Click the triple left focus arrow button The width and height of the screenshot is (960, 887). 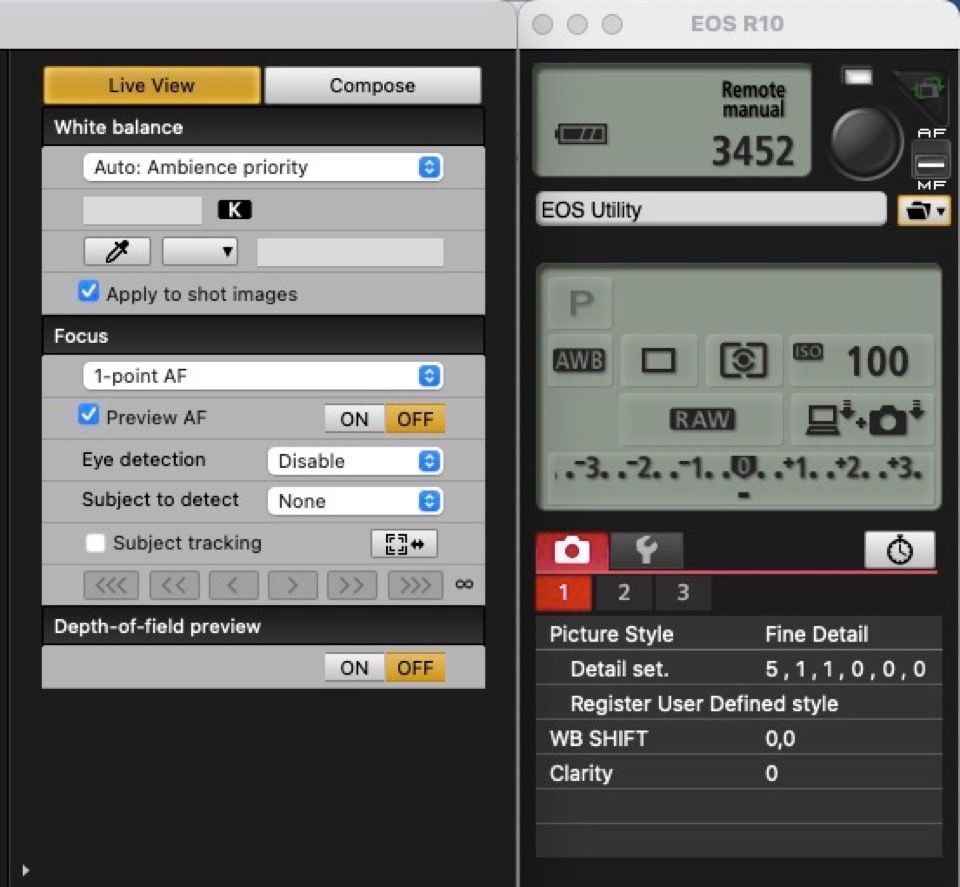pyautogui.click(x=111, y=586)
